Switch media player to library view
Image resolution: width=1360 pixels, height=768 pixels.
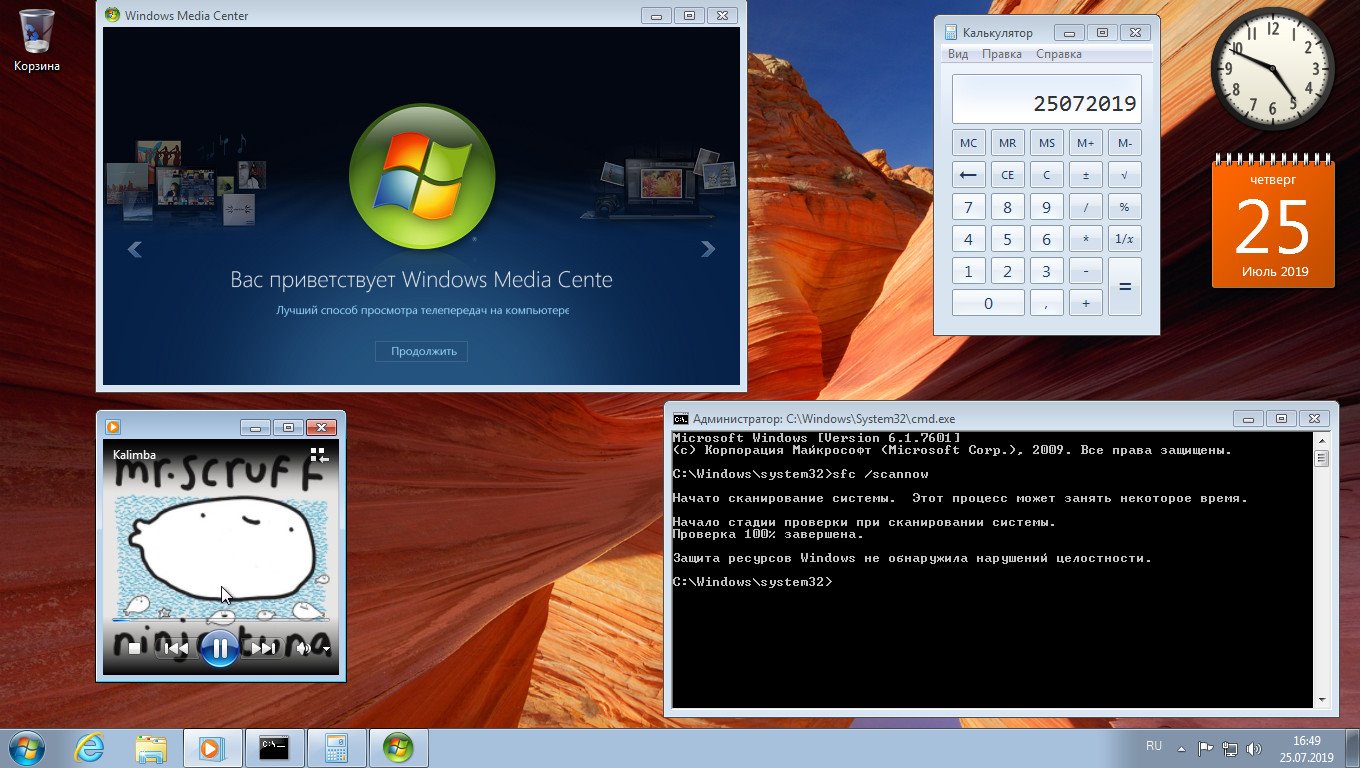pyautogui.click(x=319, y=456)
